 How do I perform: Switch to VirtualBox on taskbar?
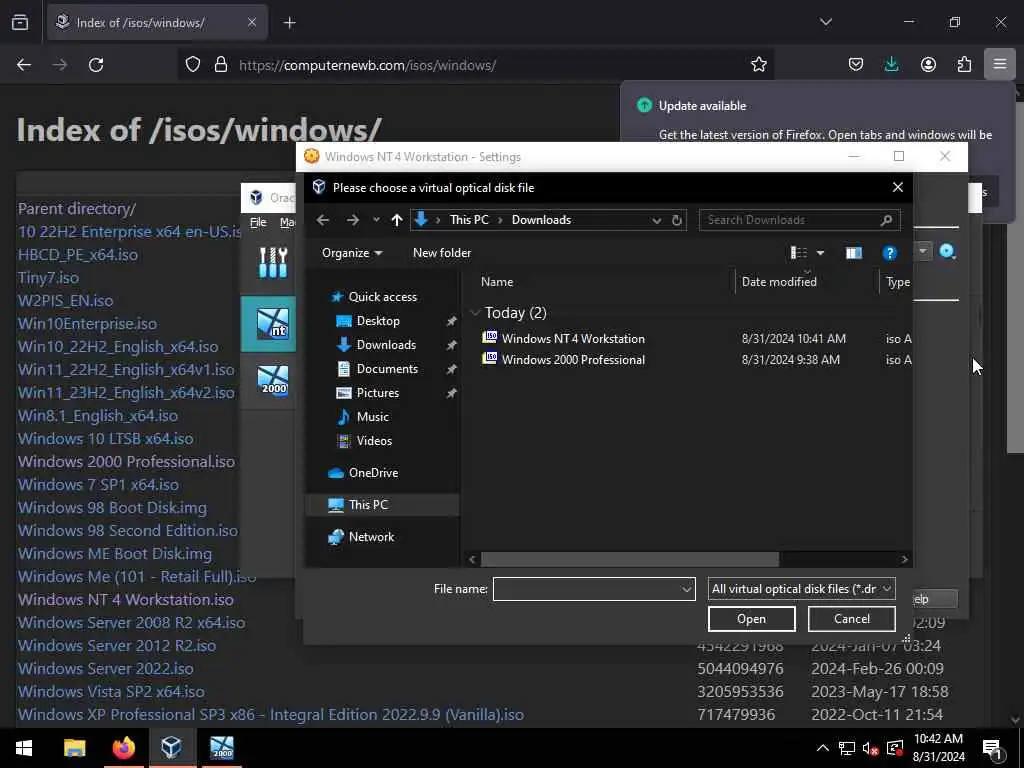point(172,748)
